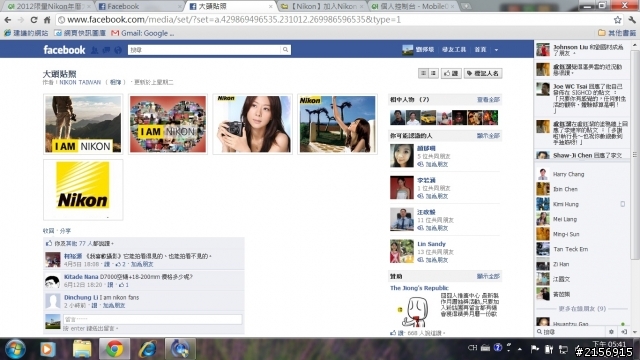Open the photo of woman holding camera
Screen dimensions: 640x360
(x=252, y=124)
